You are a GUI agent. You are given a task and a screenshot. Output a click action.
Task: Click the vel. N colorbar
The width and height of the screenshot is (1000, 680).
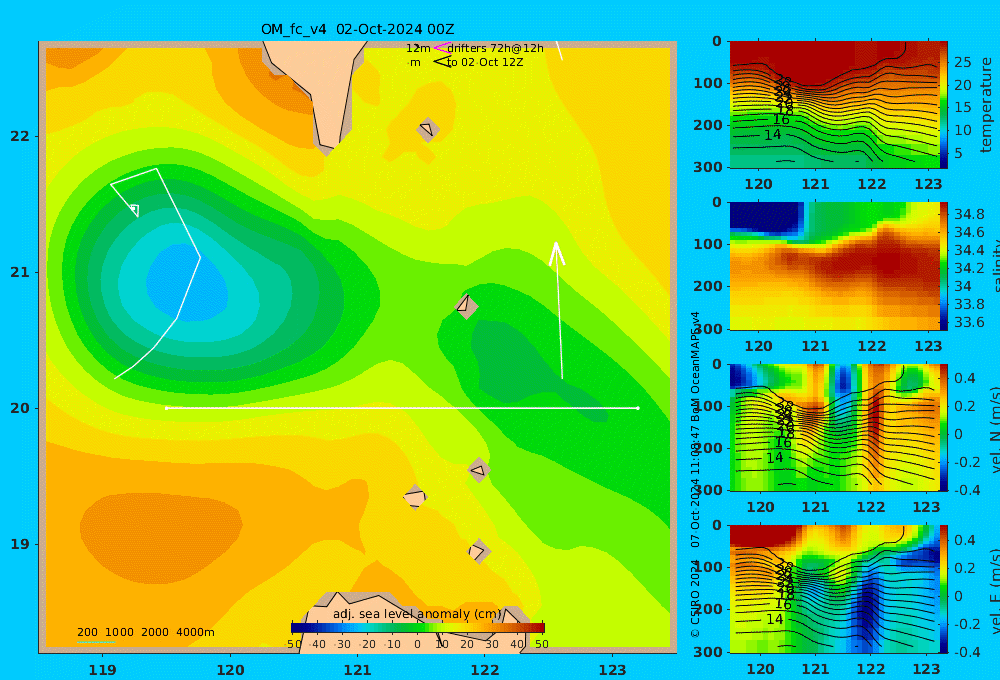[944, 427]
